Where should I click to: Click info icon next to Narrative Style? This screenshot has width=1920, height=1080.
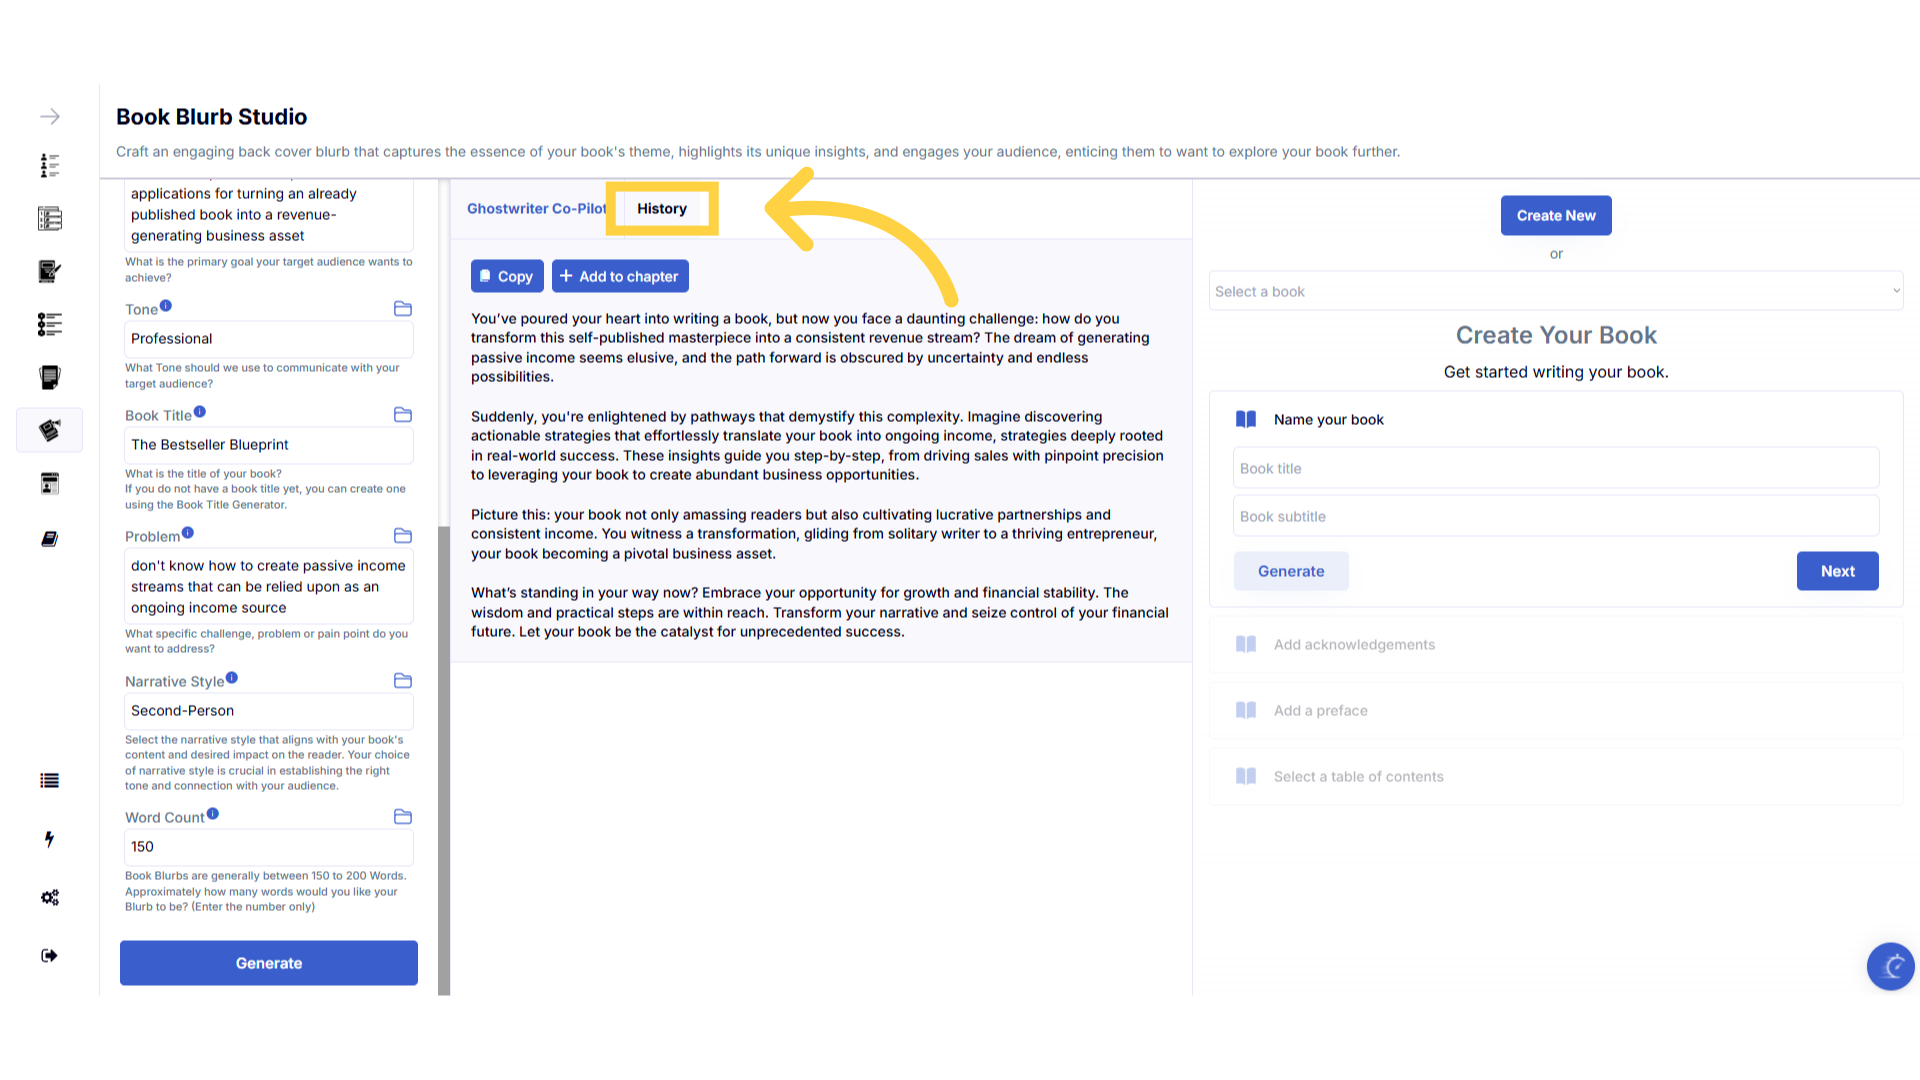pos(232,678)
